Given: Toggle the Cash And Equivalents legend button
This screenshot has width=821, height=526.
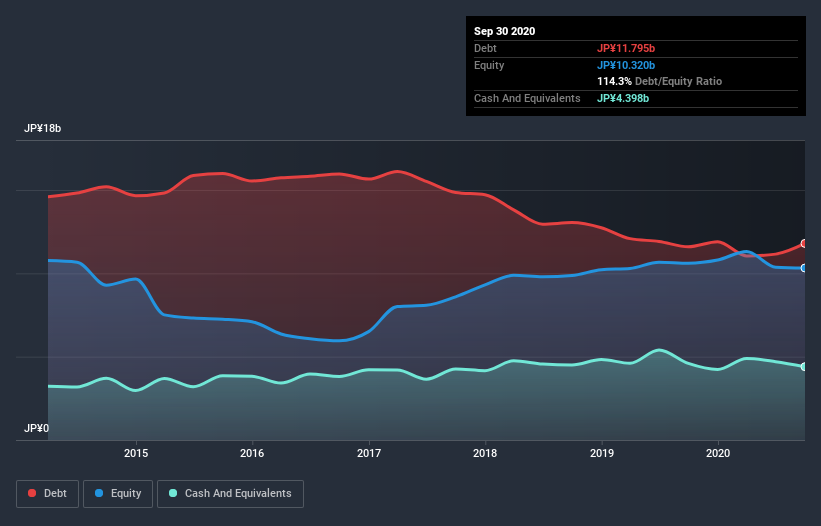Looking at the screenshot, I should pos(230,494).
